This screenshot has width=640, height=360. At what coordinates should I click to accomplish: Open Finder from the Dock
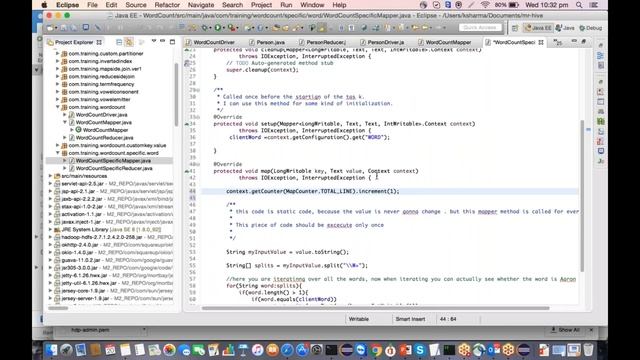(52, 350)
